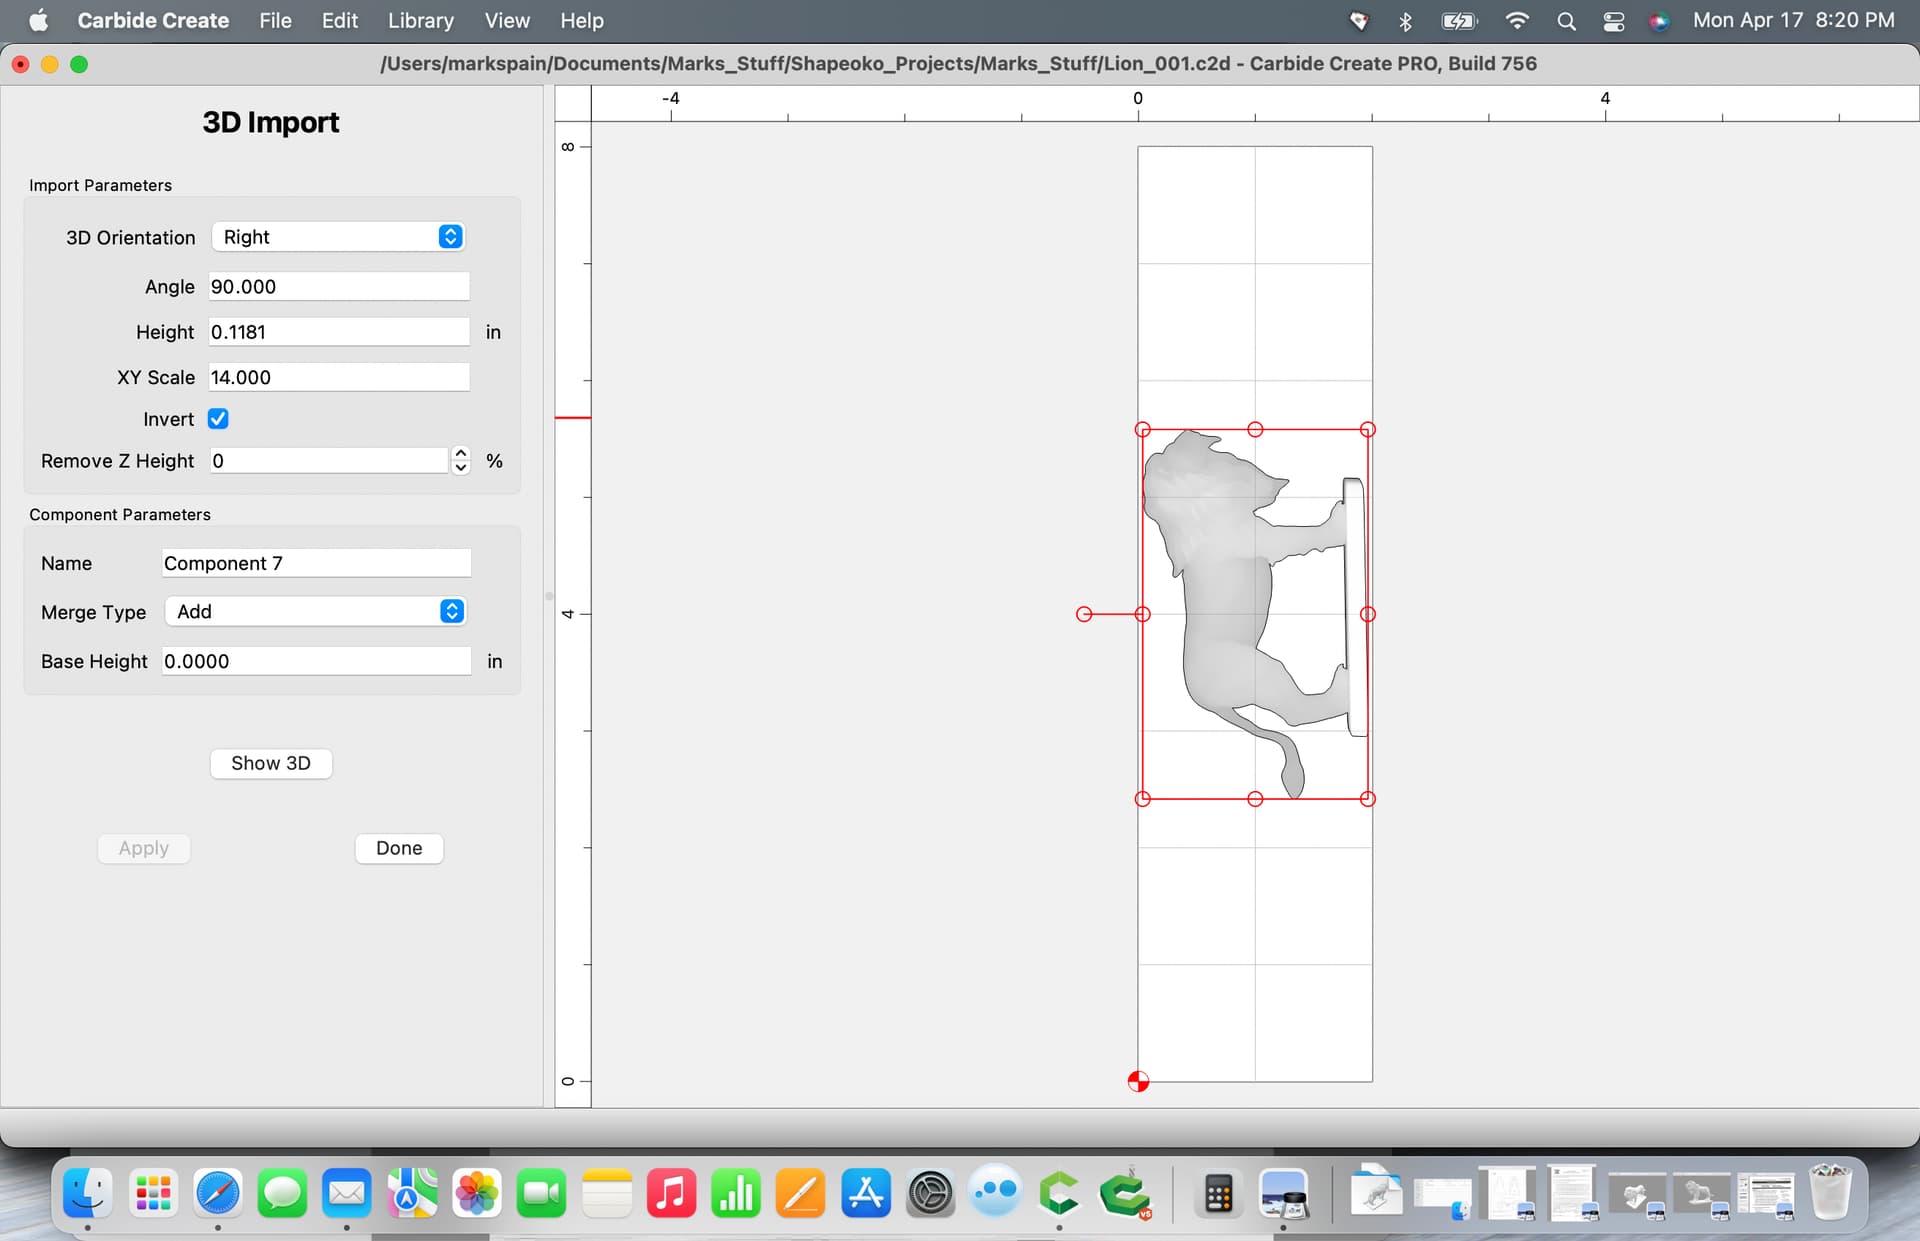Click top-left selection handle of lion model
Image resolution: width=1920 pixels, height=1241 pixels.
1143,429
